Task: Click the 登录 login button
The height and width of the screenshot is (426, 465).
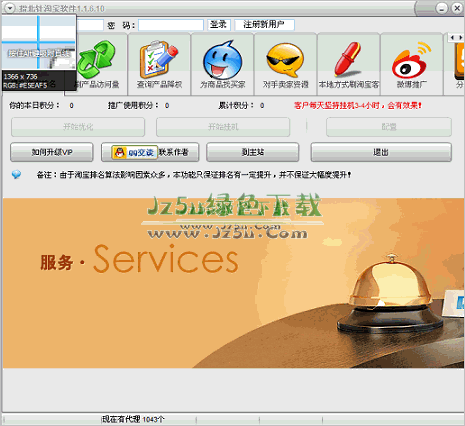Action: [x=219, y=25]
